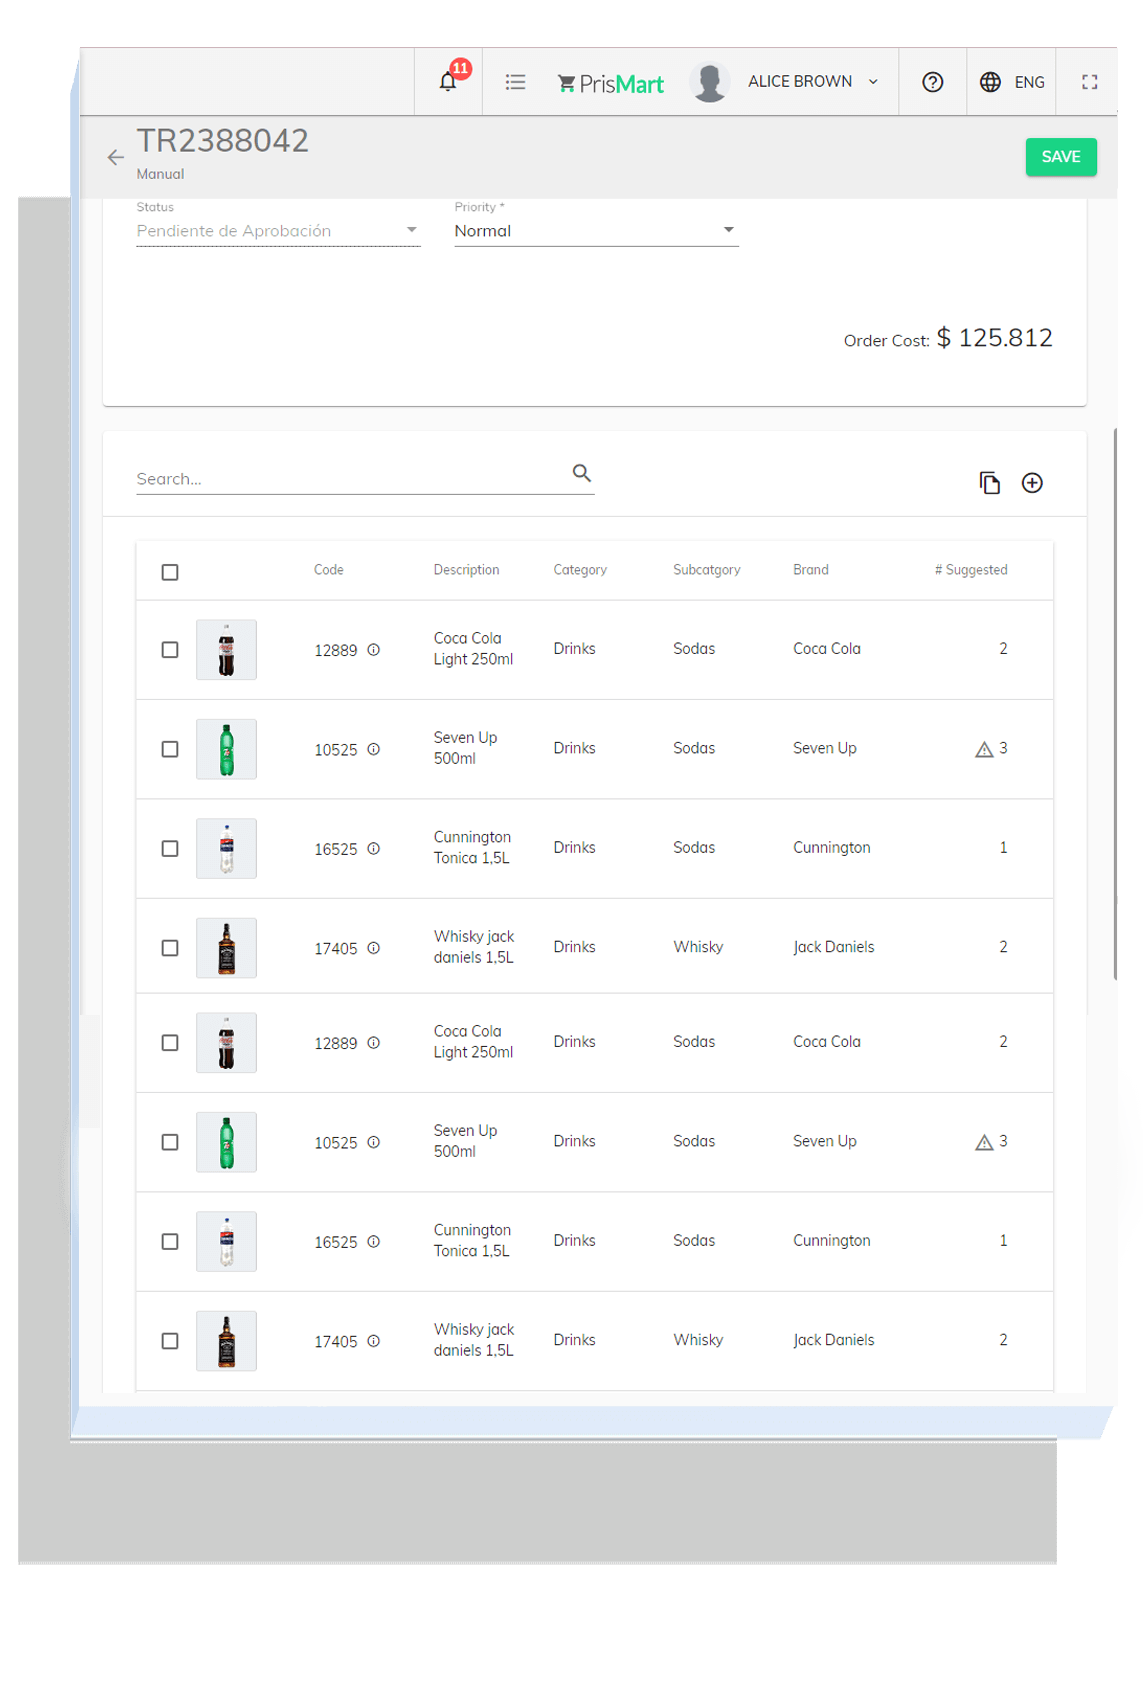This screenshot has height=1700, width=1143.
Task: Sort by the Category column header
Action: click(x=580, y=570)
